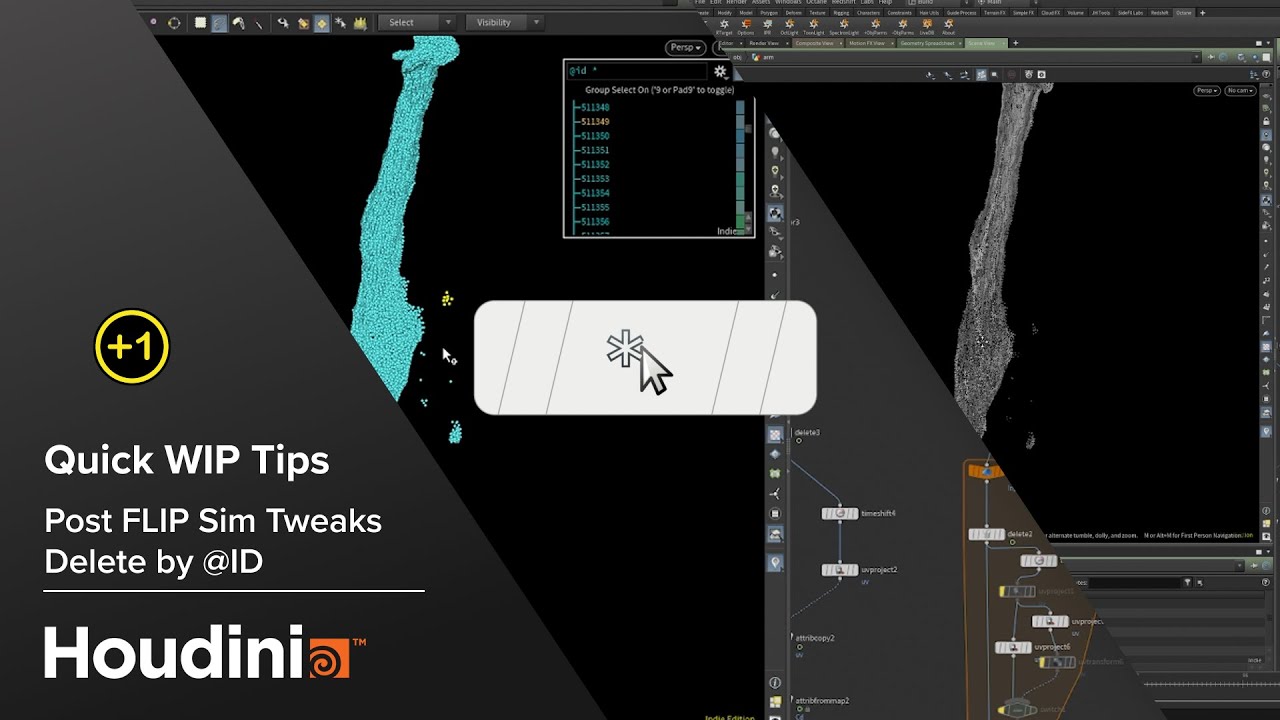Click the gear icon beside the @id field
Screen dimensions: 1280x720
click(x=720, y=71)
